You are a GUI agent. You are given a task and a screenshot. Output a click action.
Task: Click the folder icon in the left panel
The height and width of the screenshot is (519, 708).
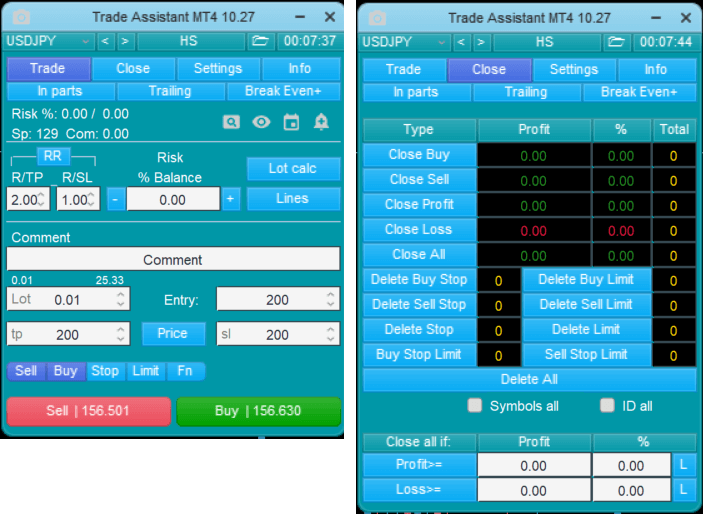click(x=260, y=41)
